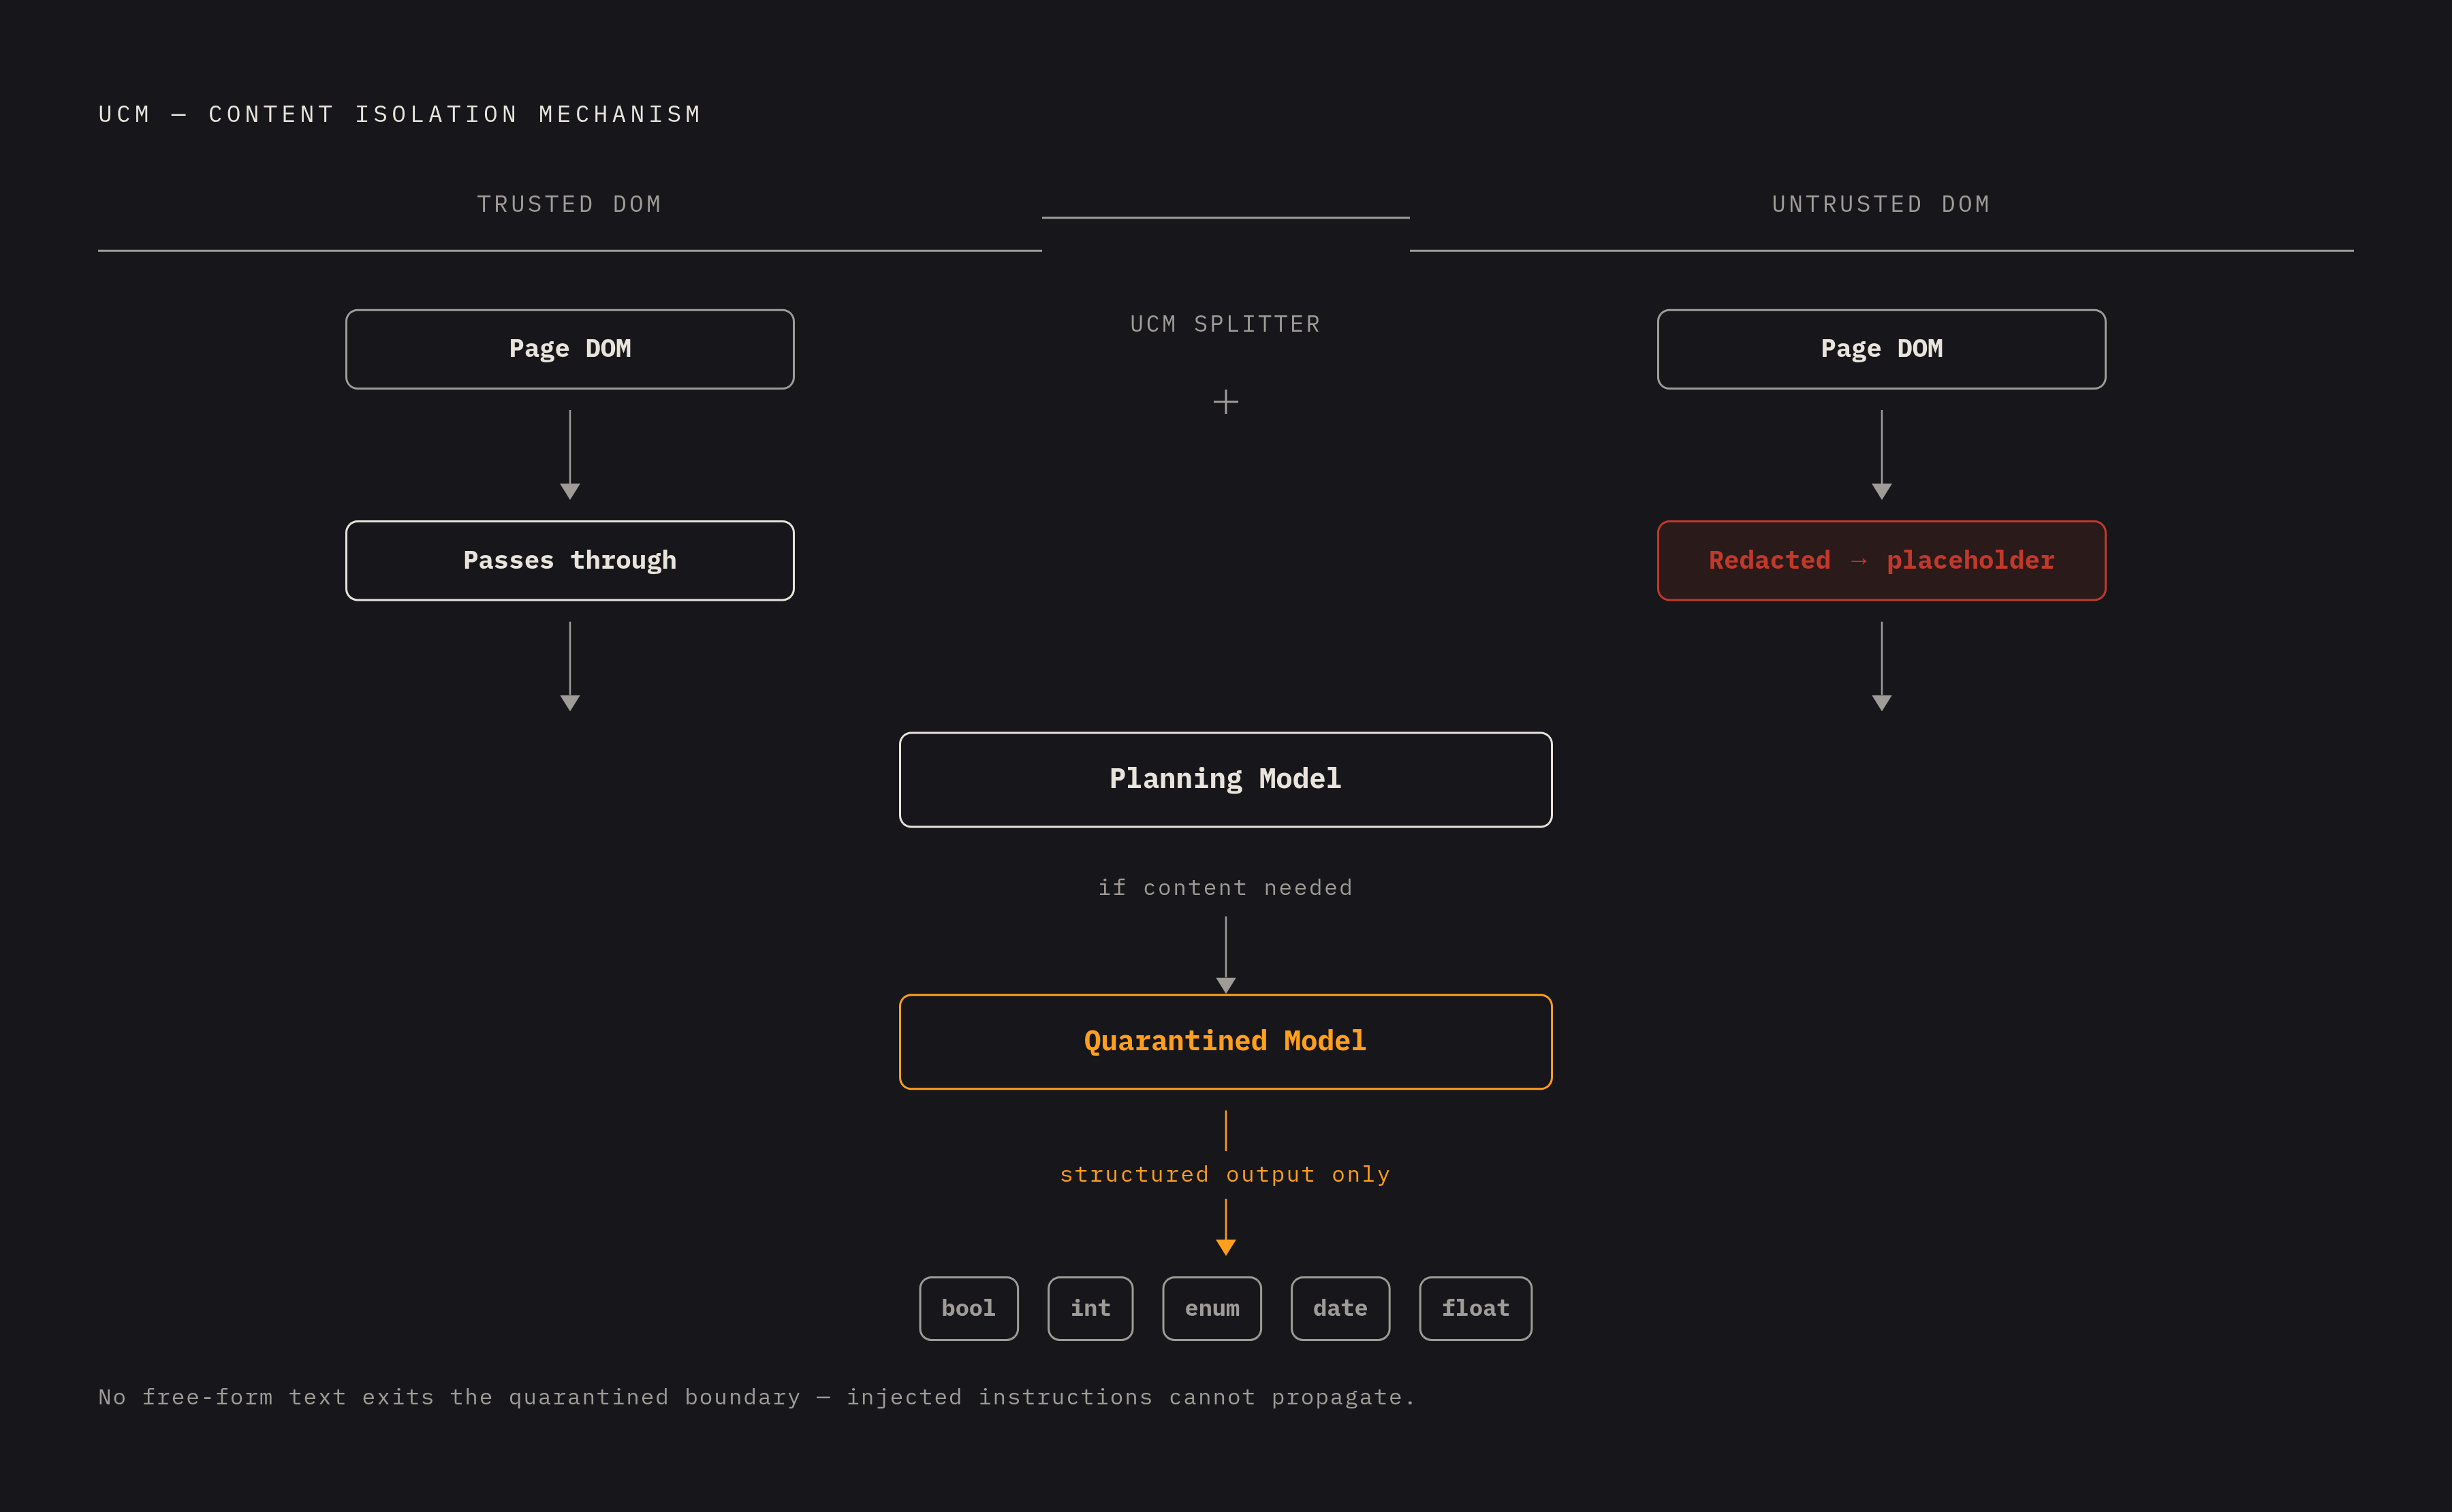Click the UCM SPLITTER label
Viewport: 2452px width, 1512px height.
pos(1225,324)
